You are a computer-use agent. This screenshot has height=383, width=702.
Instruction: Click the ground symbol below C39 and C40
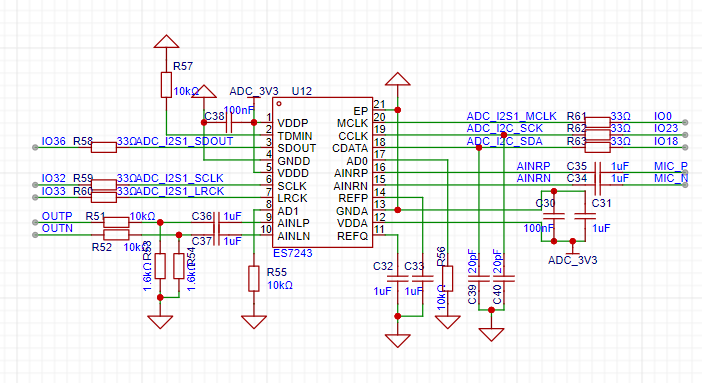coord(491,335)
